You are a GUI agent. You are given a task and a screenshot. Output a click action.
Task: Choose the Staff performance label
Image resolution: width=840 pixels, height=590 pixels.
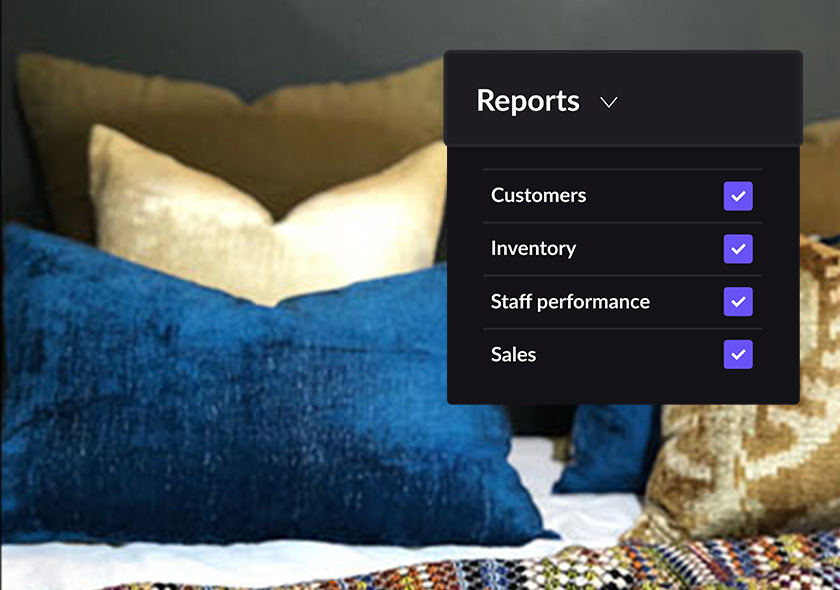[570, 302]
